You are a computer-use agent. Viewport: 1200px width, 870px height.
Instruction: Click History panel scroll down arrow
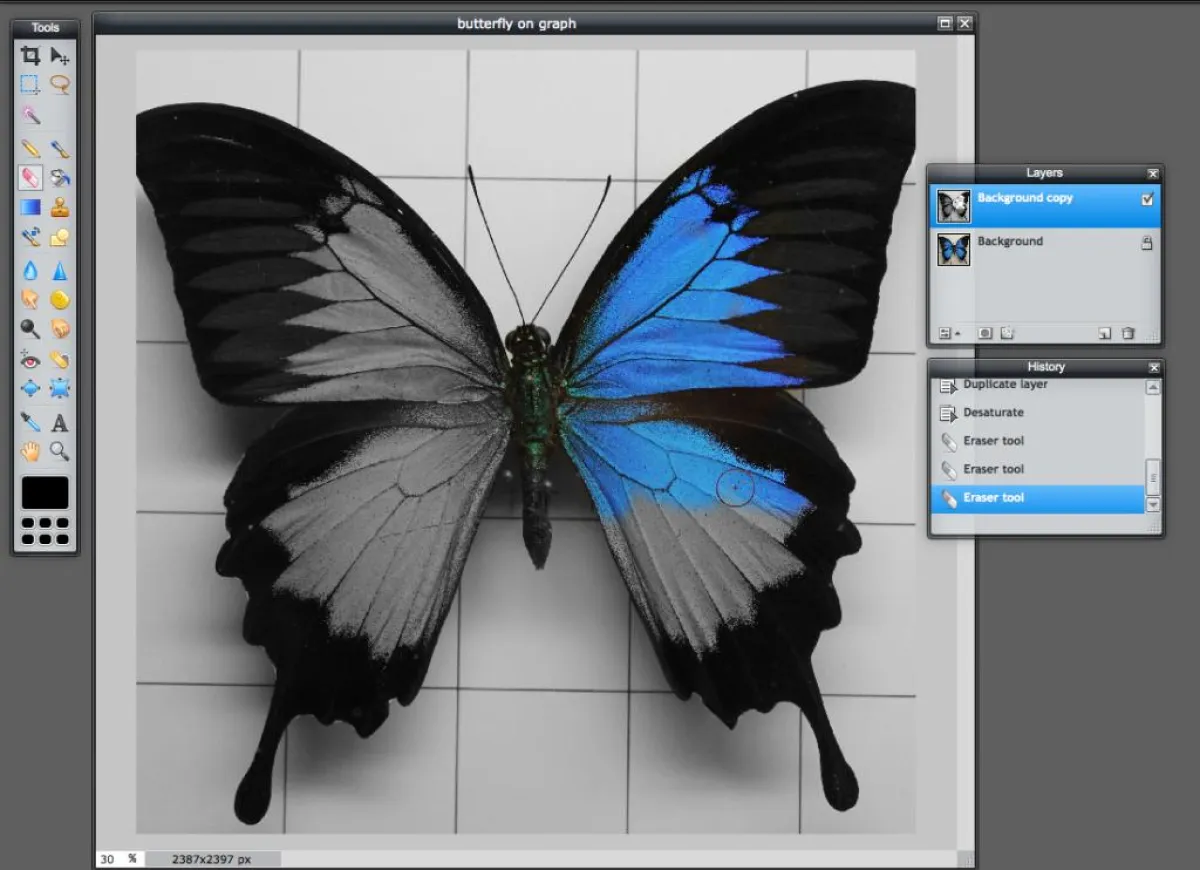[x=1153, y=504]
